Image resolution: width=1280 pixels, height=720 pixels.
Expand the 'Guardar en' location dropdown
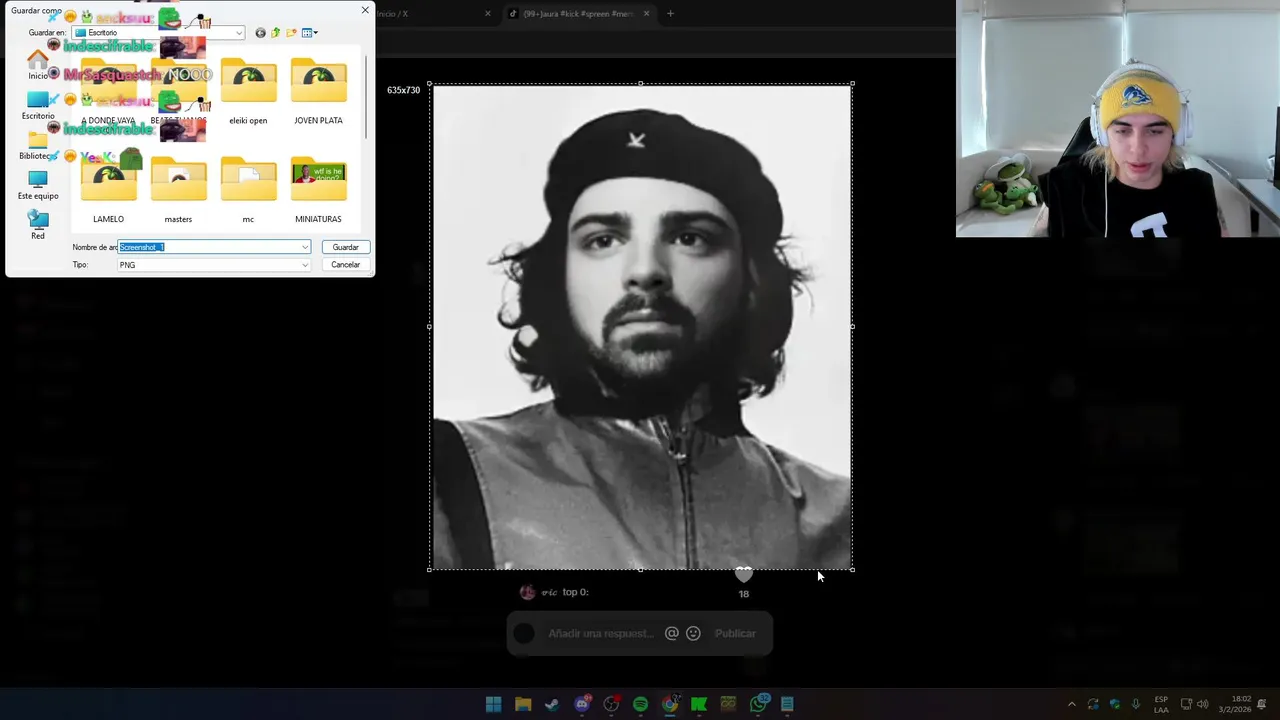pyautogui.click(x=239, y=33)
